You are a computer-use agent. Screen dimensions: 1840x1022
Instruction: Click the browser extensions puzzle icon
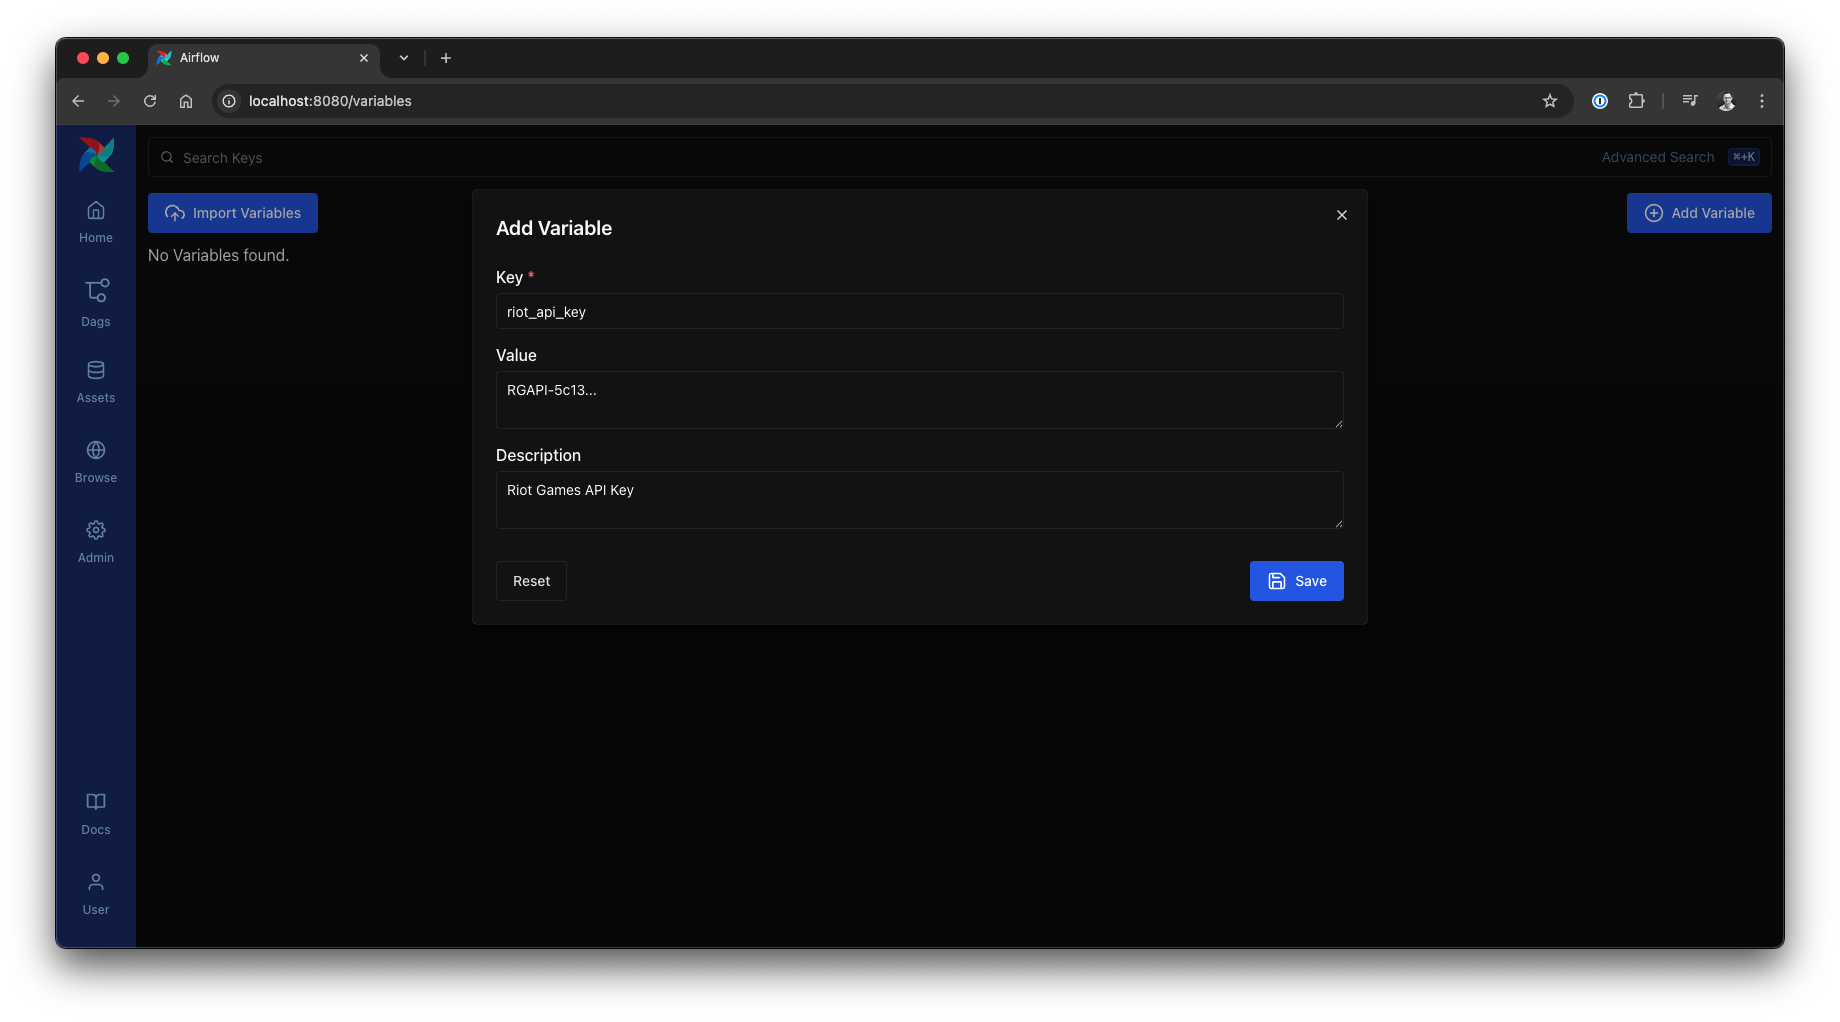[1637, 101]
